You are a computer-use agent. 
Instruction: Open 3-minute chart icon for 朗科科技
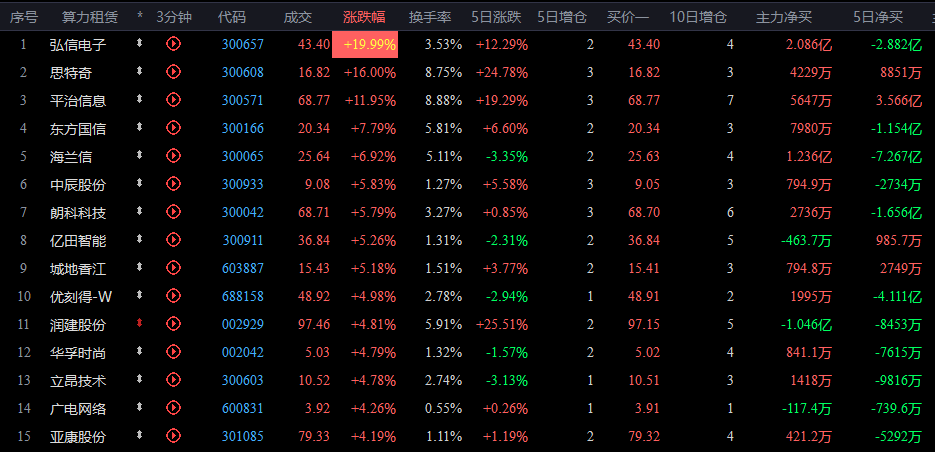[x=173, y=212]
